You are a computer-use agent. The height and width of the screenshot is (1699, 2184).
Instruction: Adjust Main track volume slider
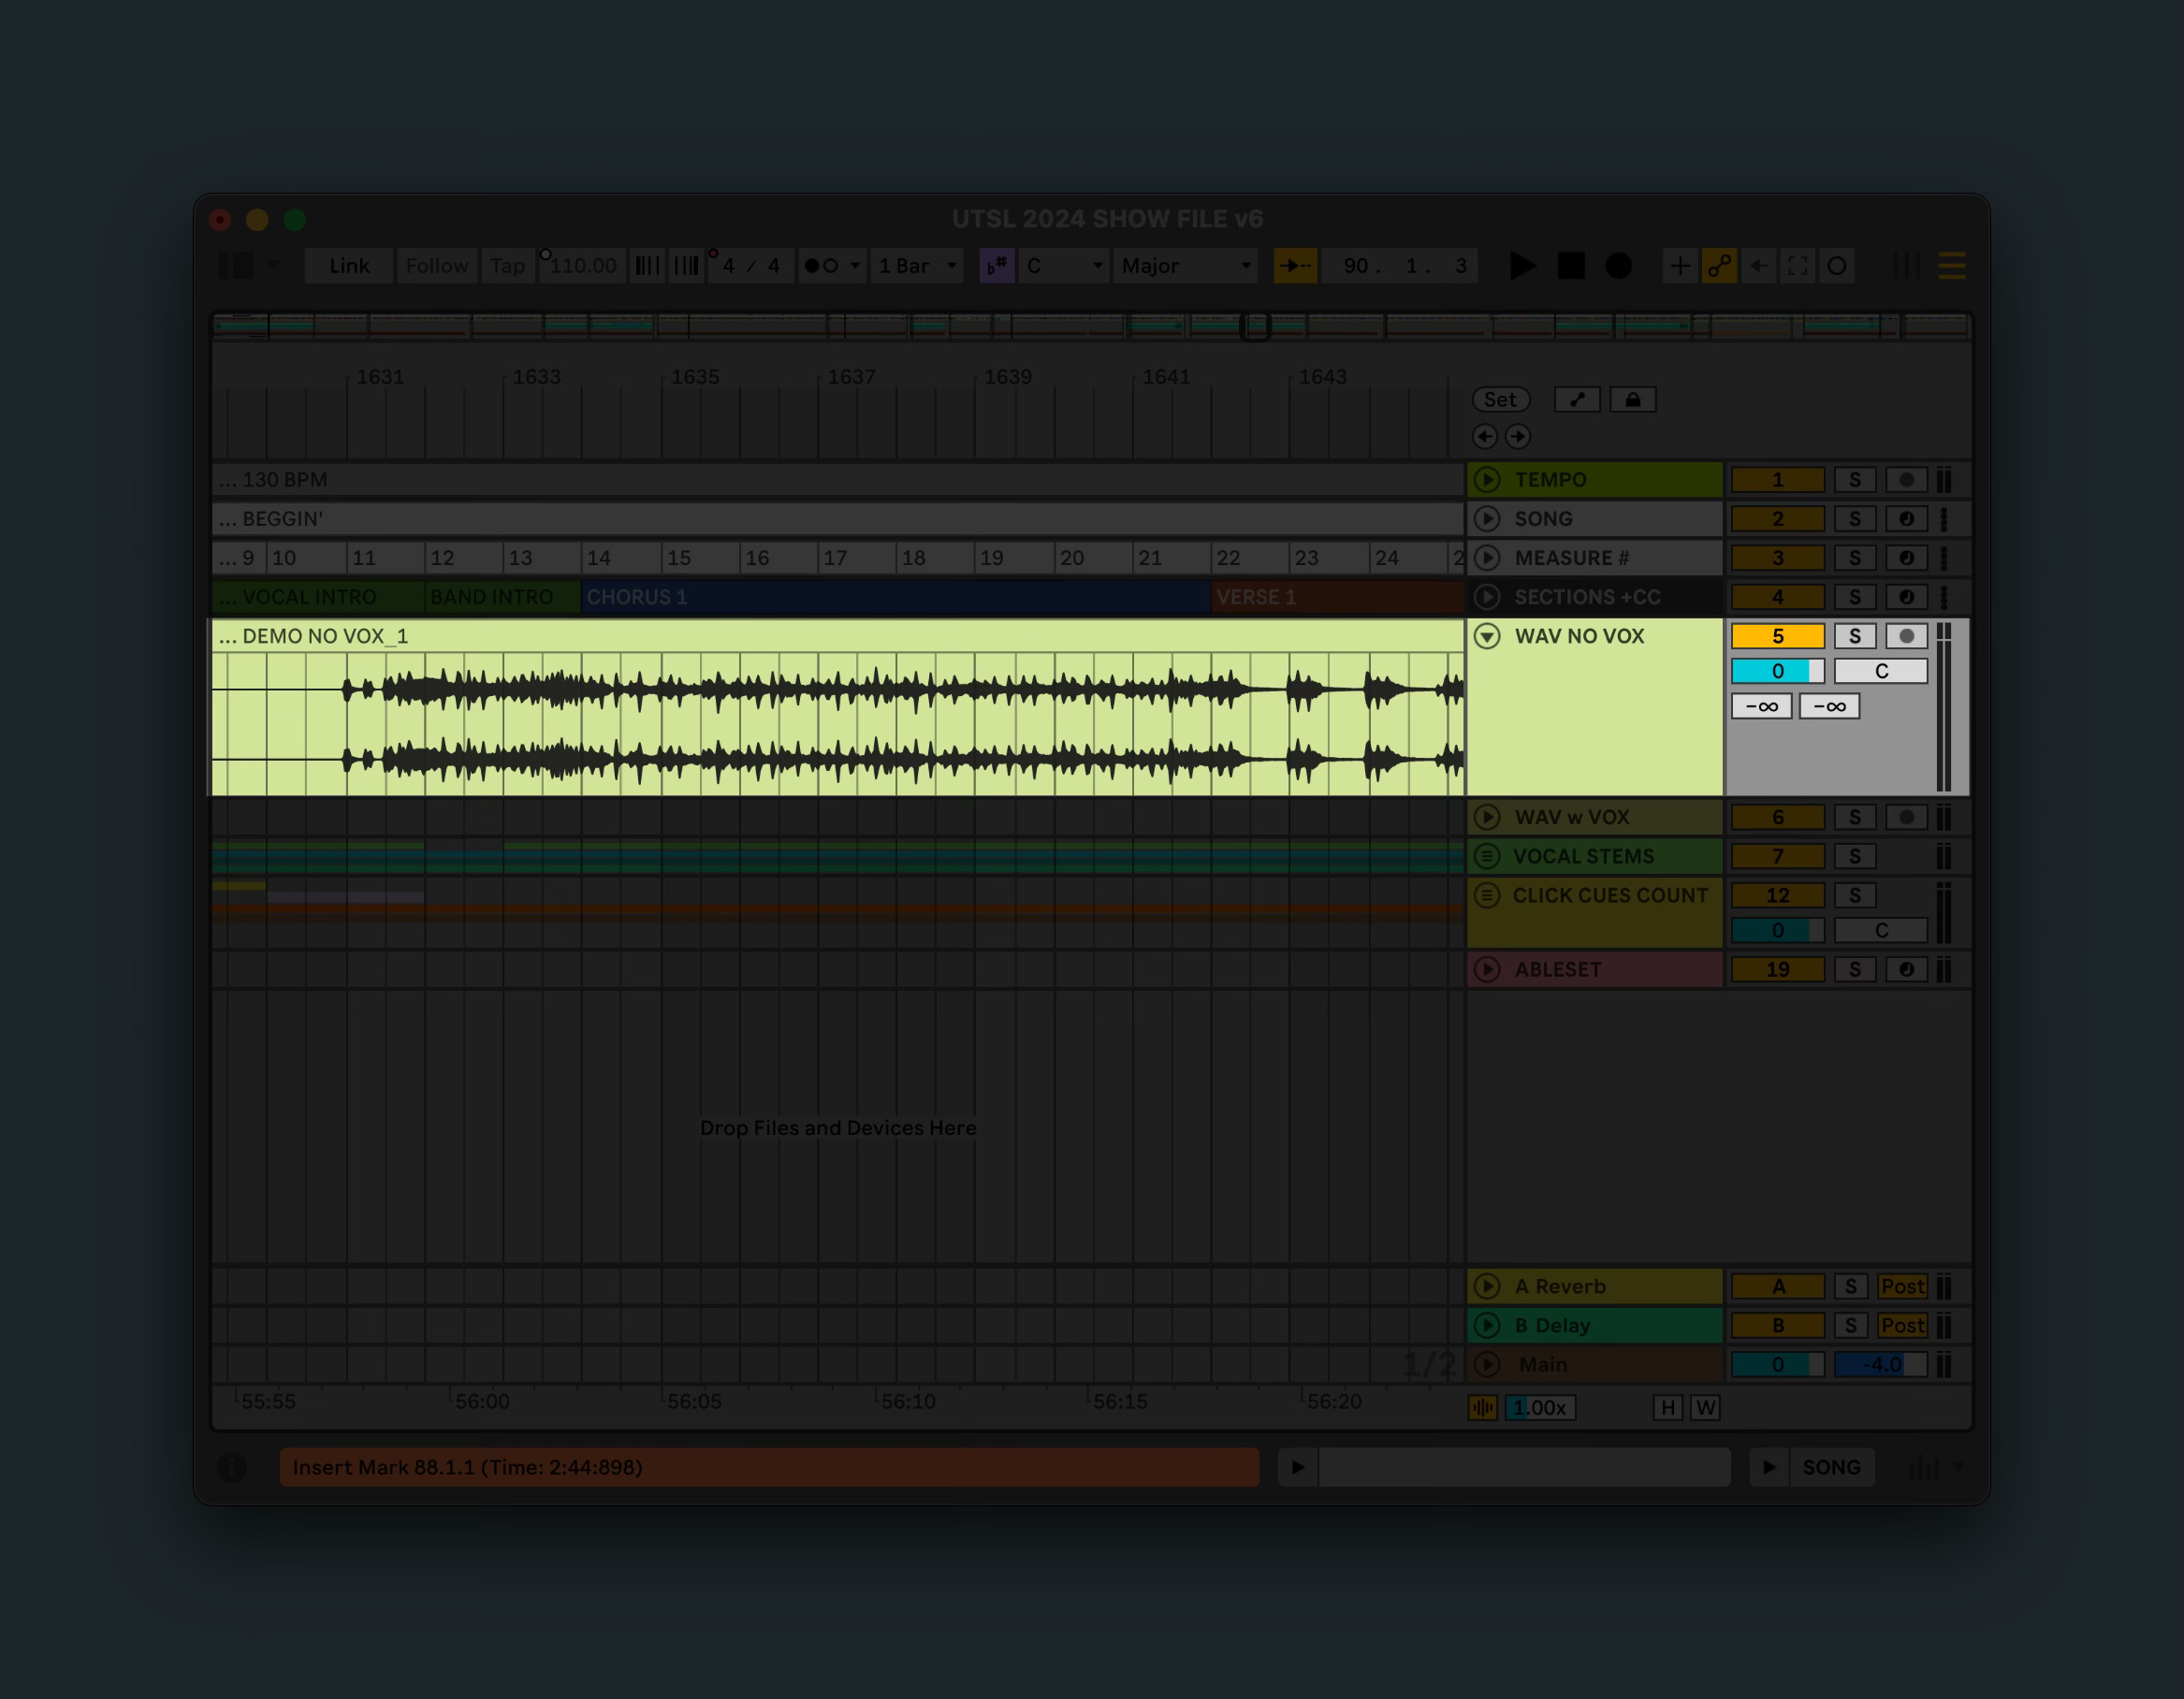[x=1778, y=1364]
